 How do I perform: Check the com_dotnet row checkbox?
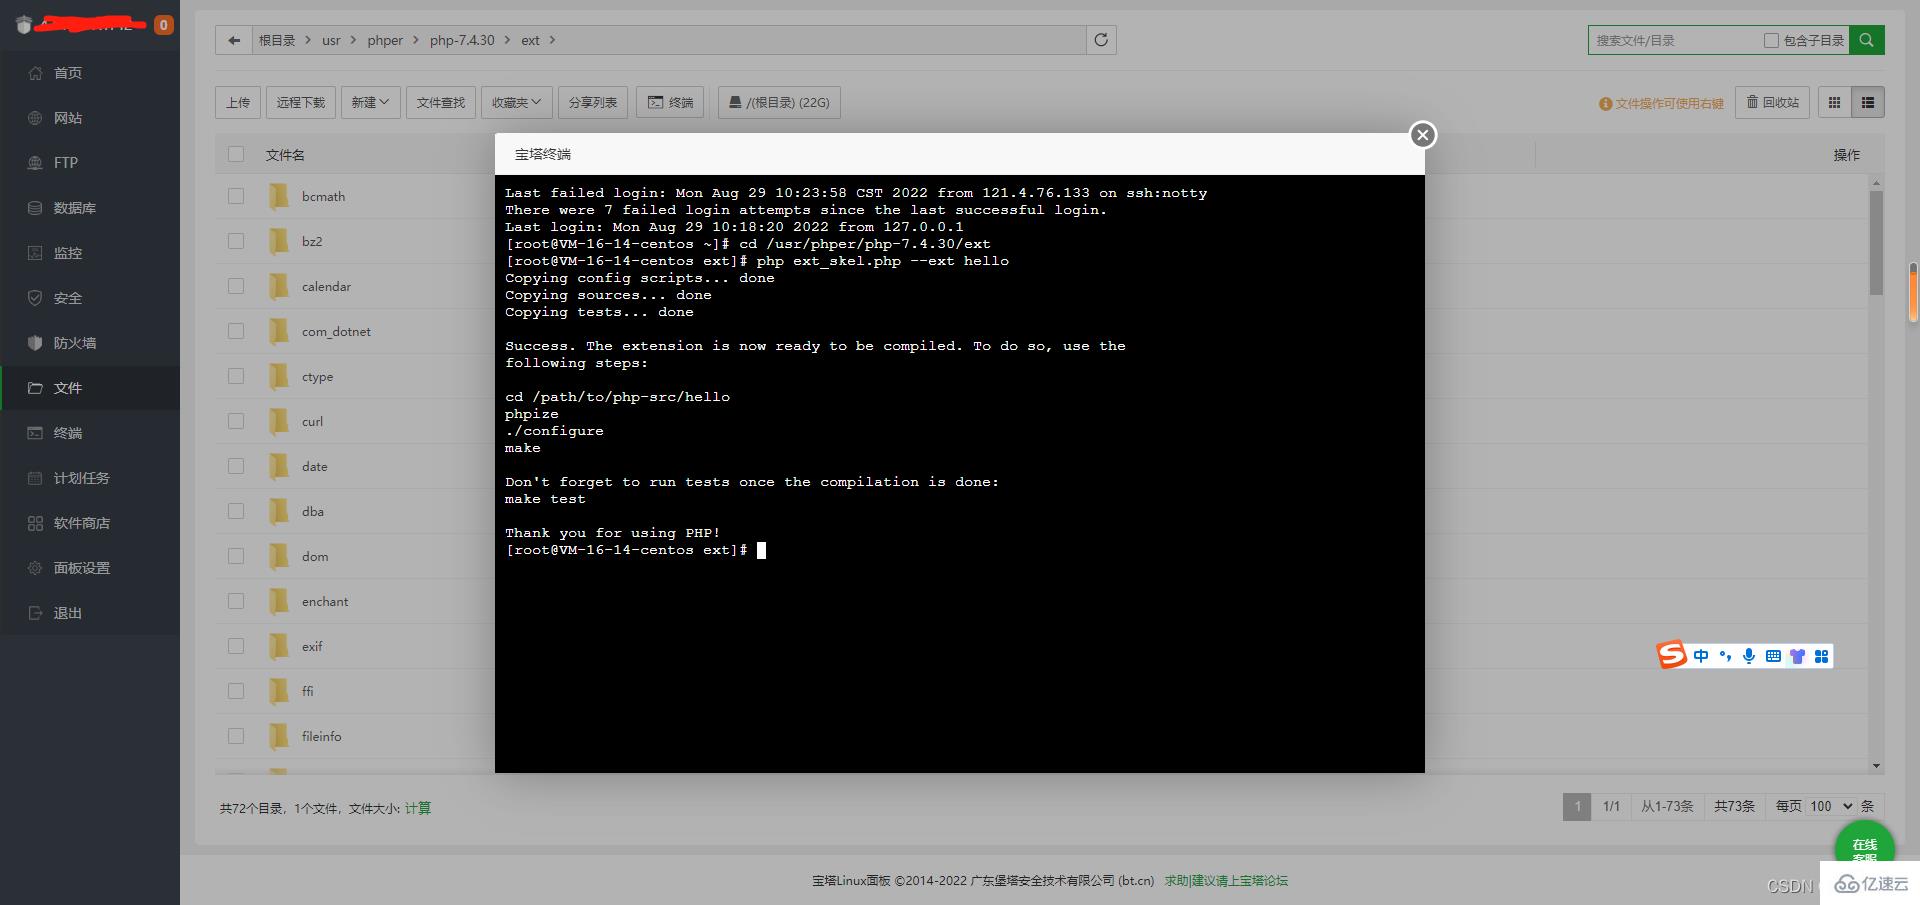(236, 331)
